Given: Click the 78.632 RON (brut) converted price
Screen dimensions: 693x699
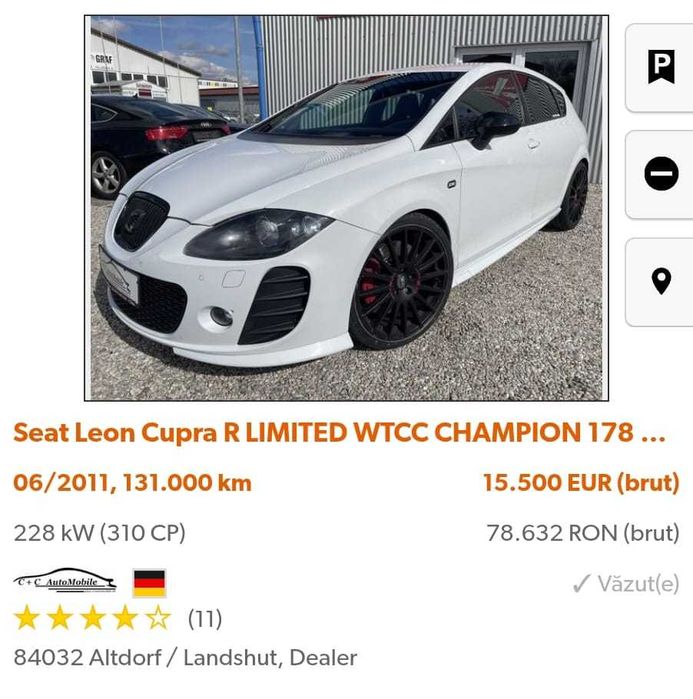Looking at the screenshot, I should coord(583,533).
